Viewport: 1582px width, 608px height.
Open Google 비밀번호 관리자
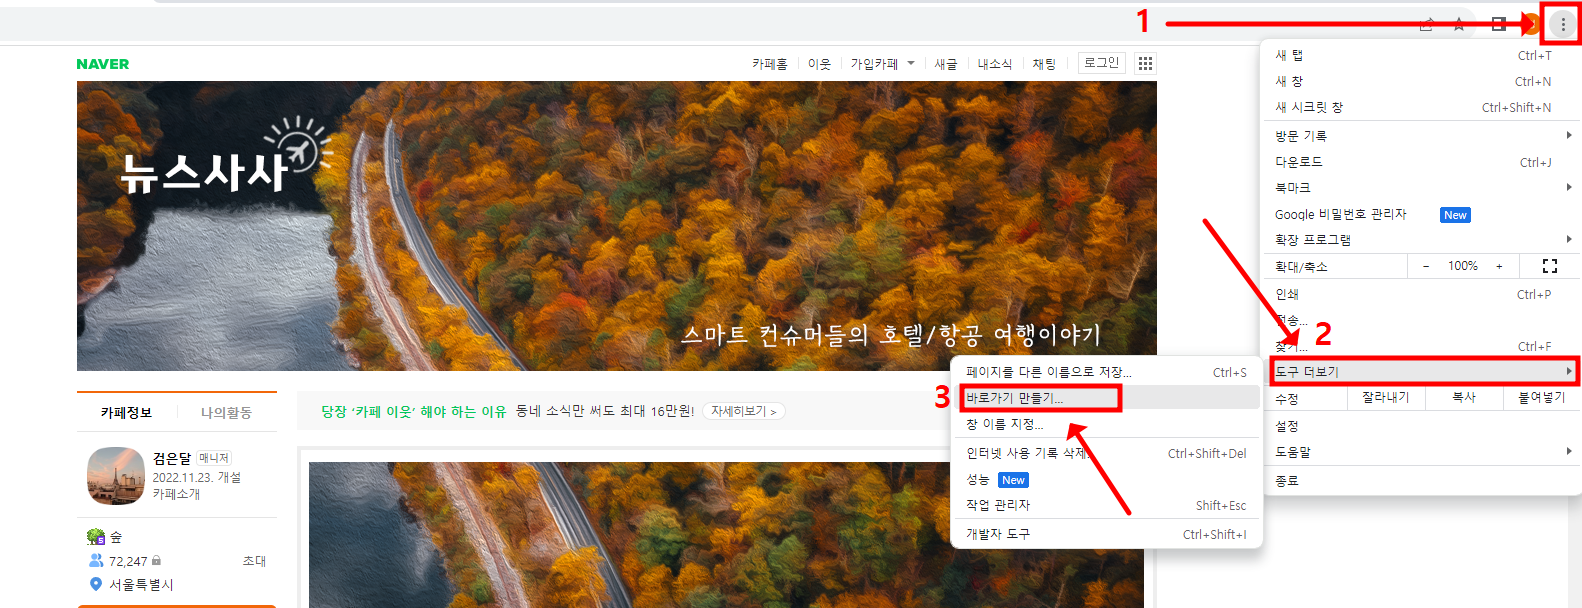coord(1420,214)
